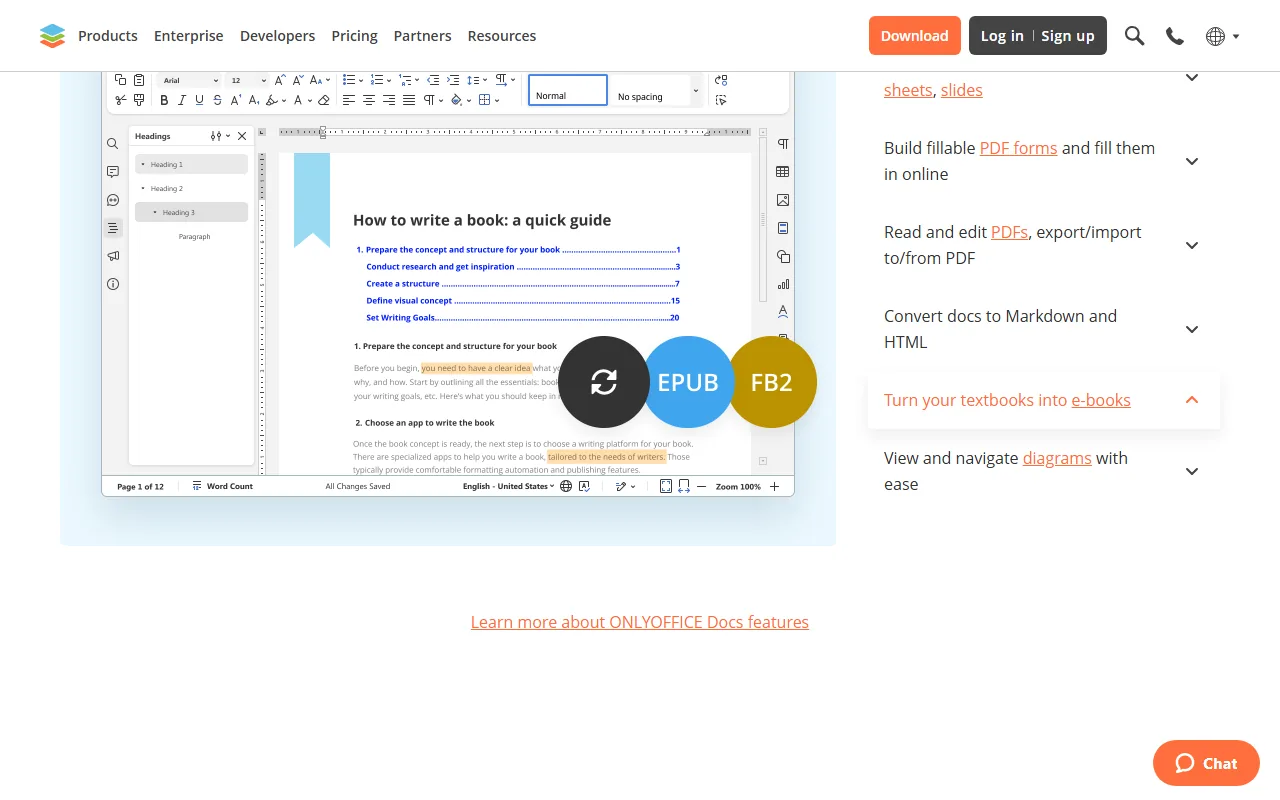Open Table settings icon in the right sidebar
Image resolution: width=1280 pixels, height=800 pixels.
click(x=783, y=172)
